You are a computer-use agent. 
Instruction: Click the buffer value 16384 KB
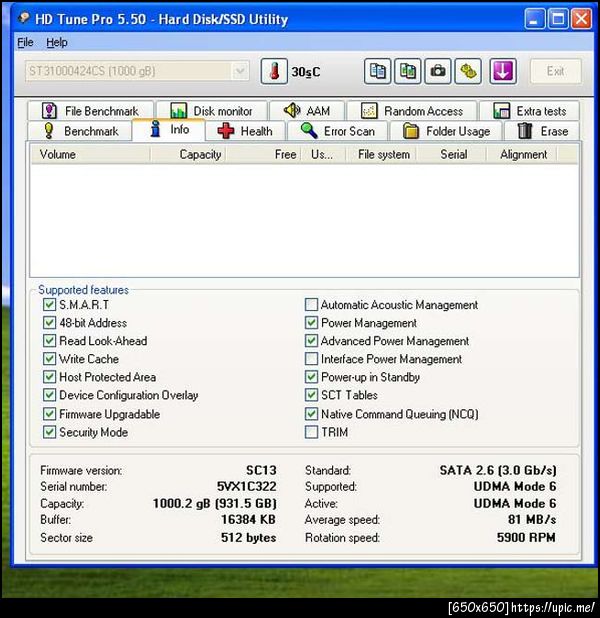point(248,519)
